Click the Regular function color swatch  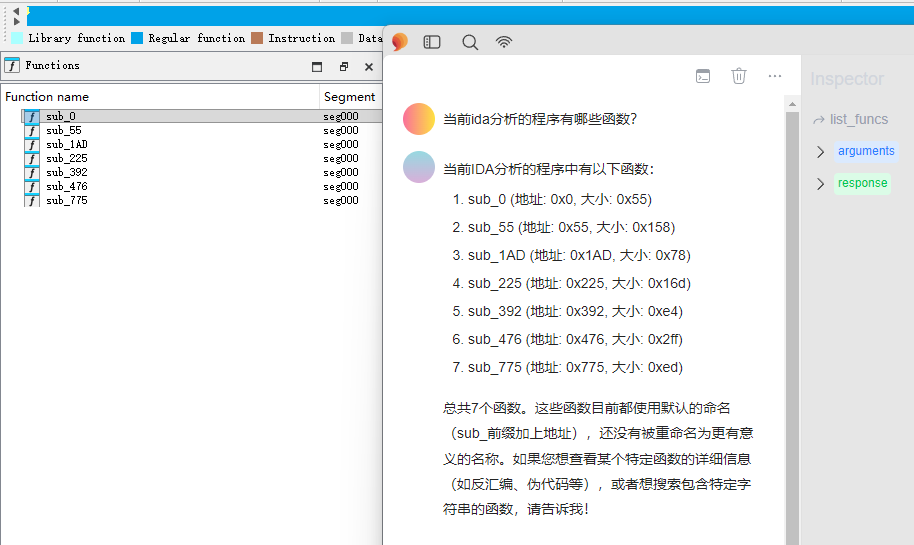(x=137, y=38)
